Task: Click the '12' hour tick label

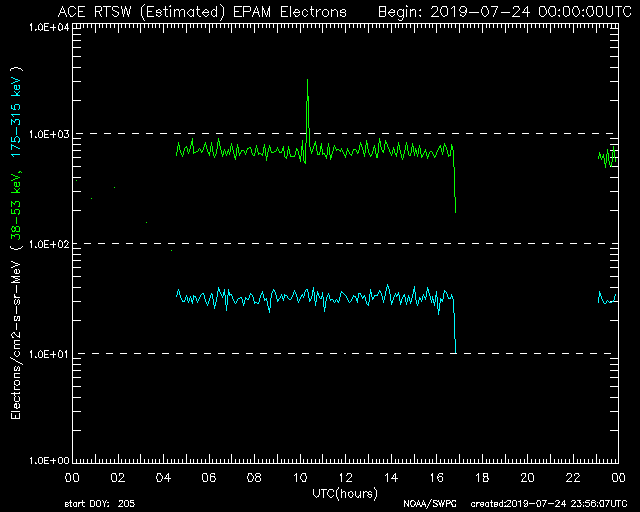Action: pos(345,478)
